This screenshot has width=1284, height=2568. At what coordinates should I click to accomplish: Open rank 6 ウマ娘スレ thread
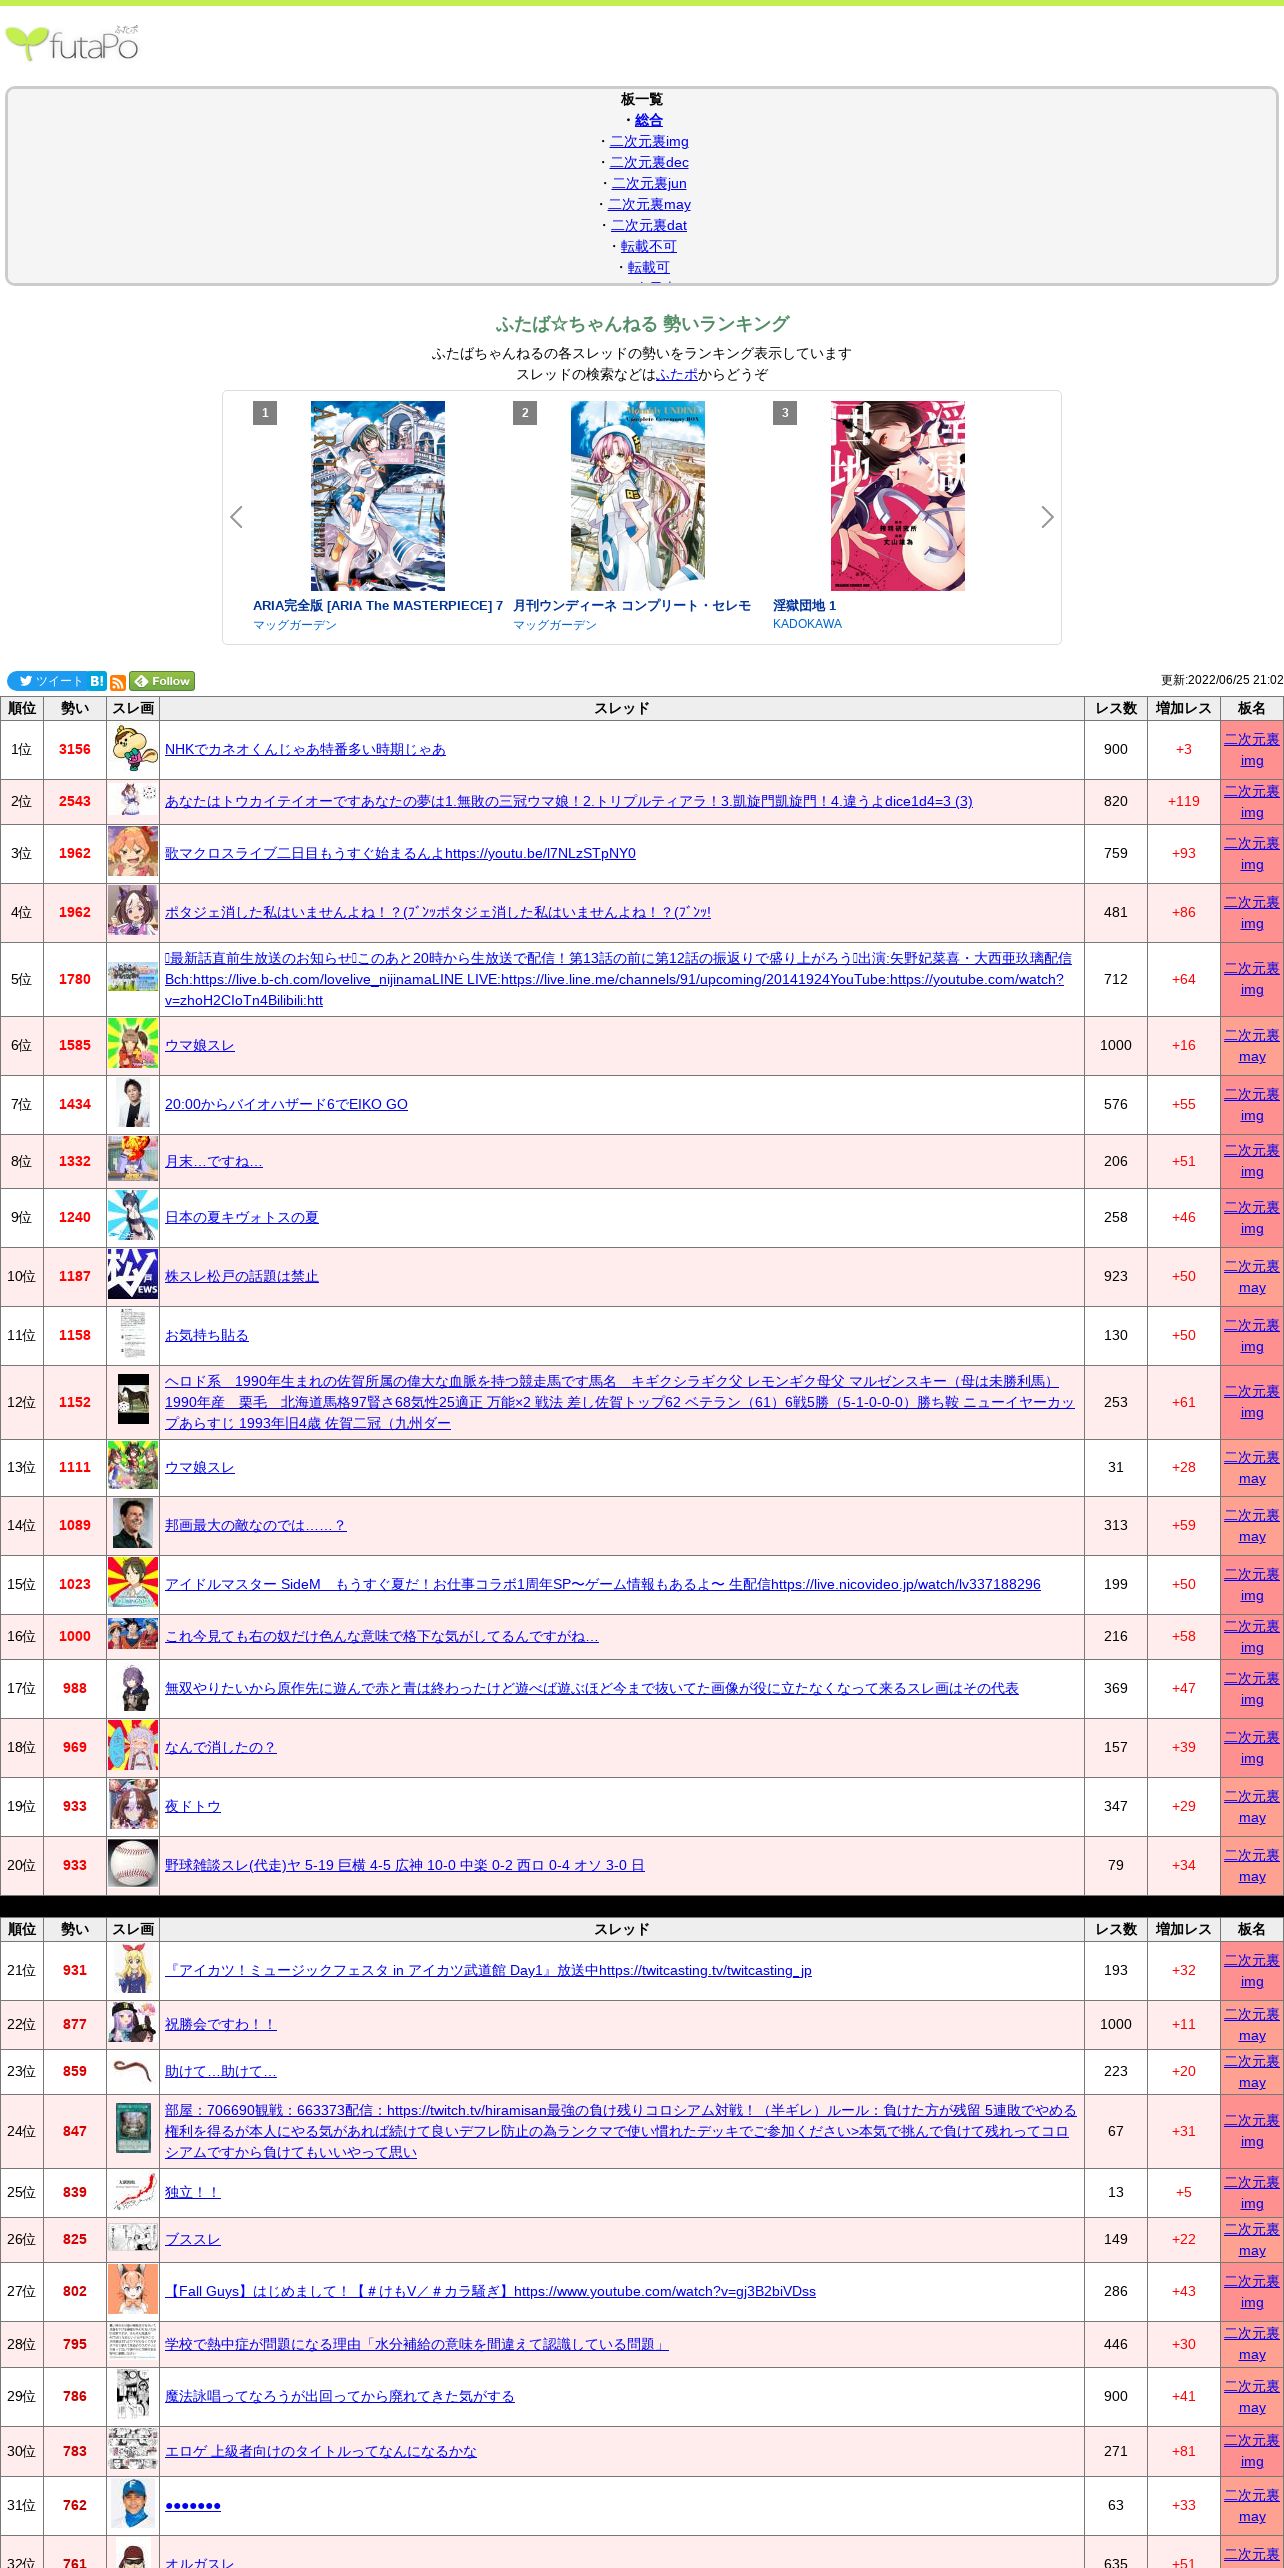coord(200,1045)
